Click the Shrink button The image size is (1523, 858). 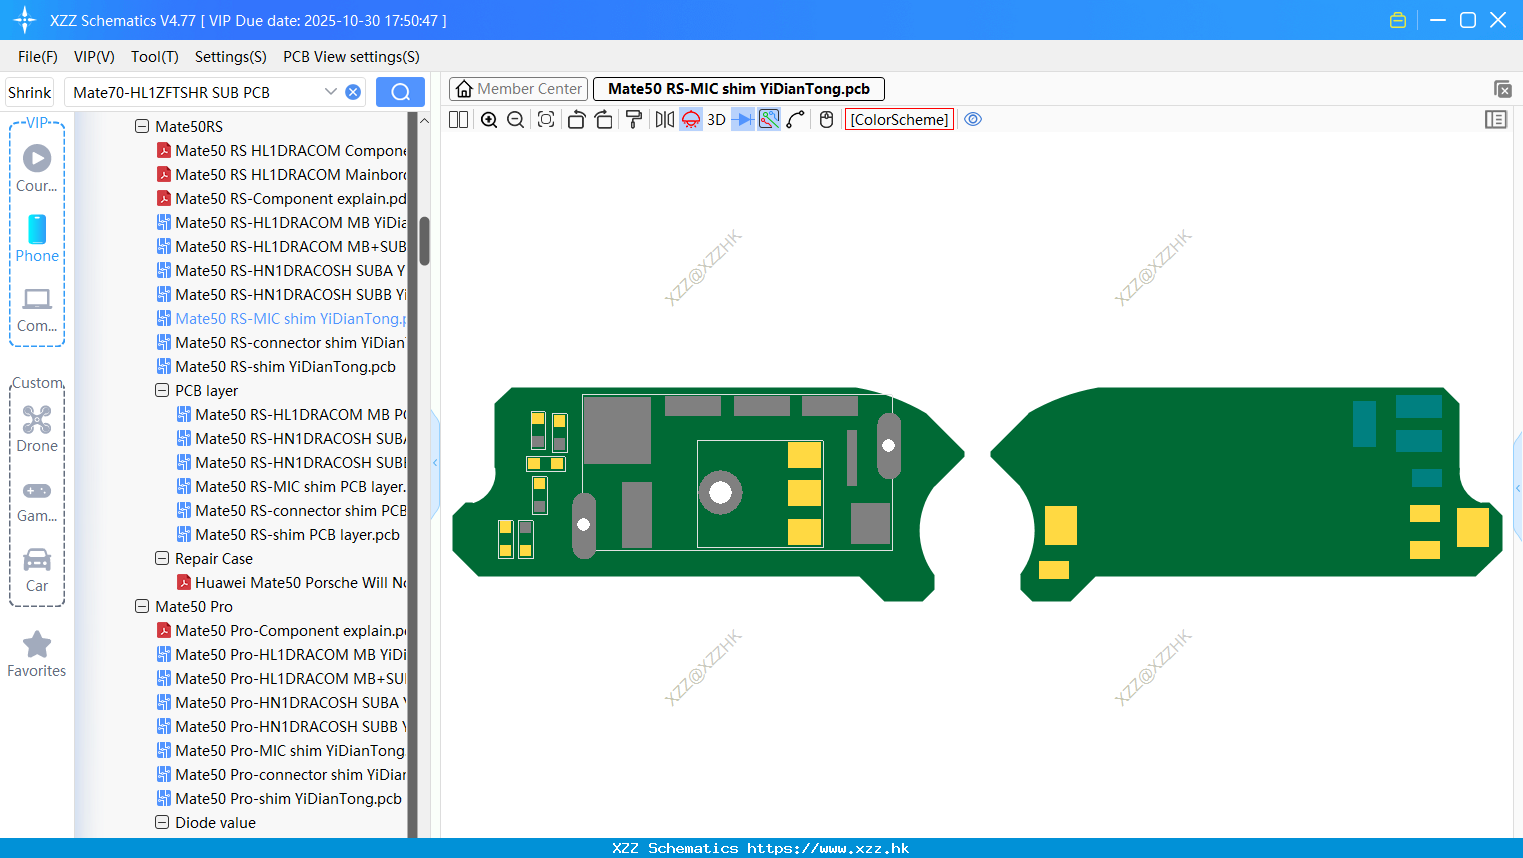pos(30,92)
